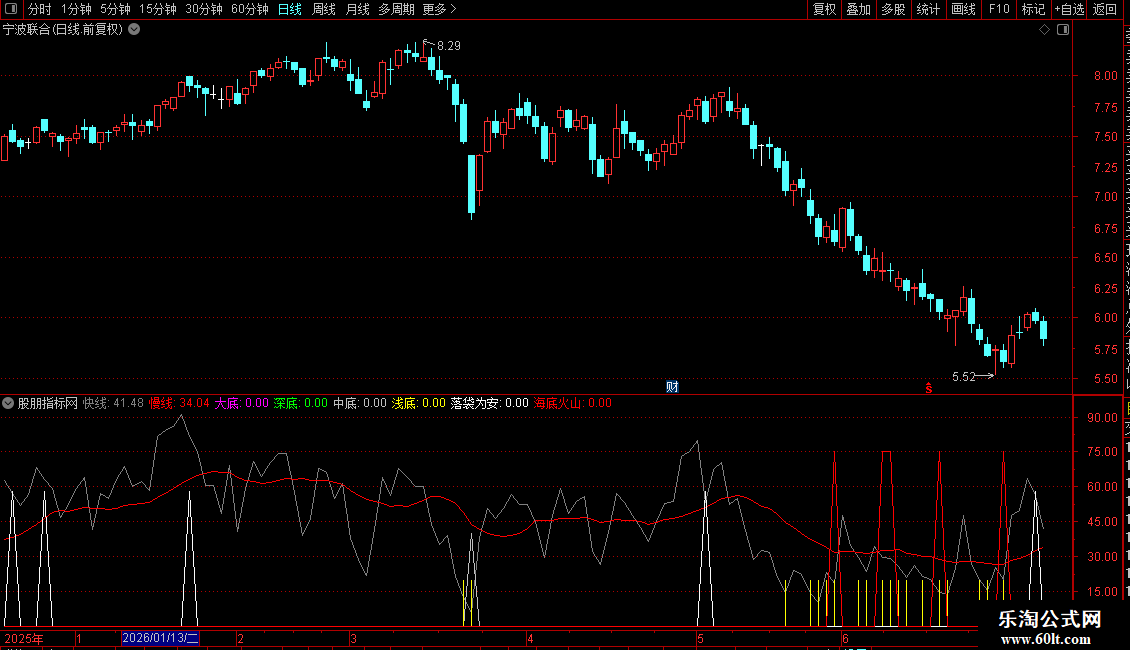The image size is (1130, 650).
Task: Switch to 15分钟 period
Action: click(158, 9)
